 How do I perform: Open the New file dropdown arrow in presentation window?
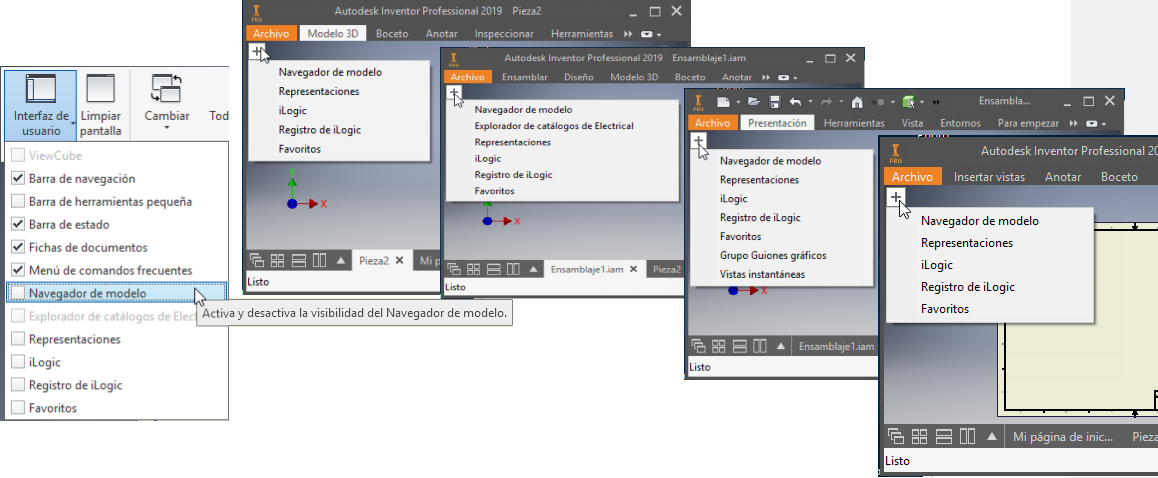[x=737, y=102]
